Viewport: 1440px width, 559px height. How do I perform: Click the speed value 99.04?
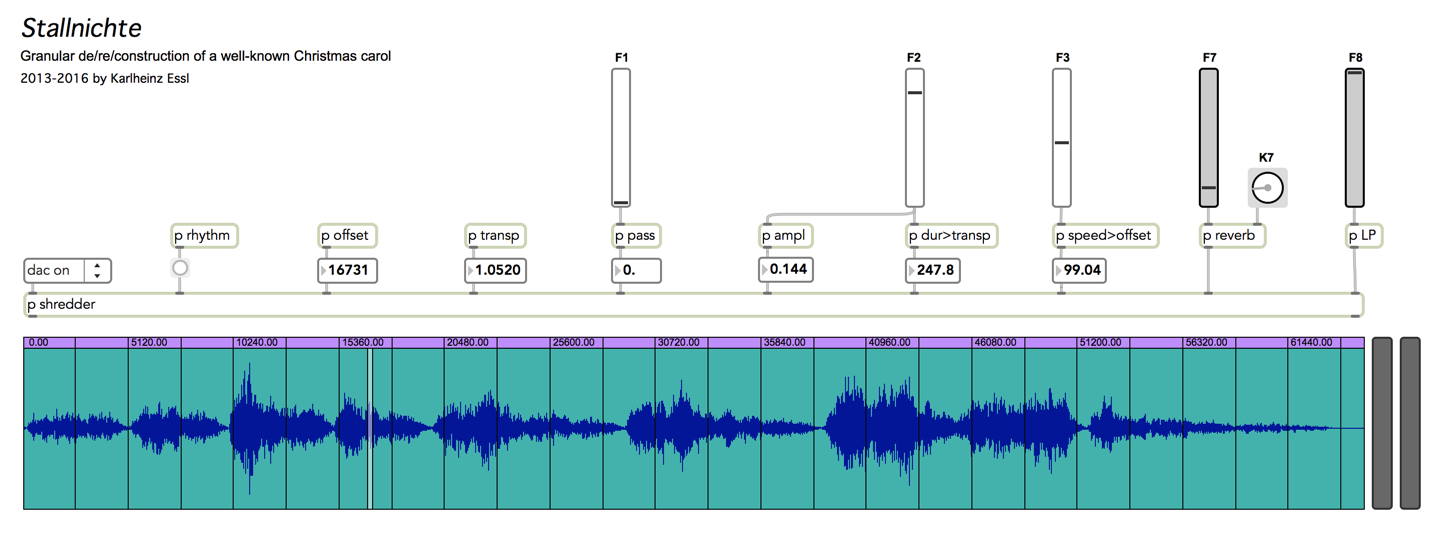pyautogui.click(x=1080, y=271)
